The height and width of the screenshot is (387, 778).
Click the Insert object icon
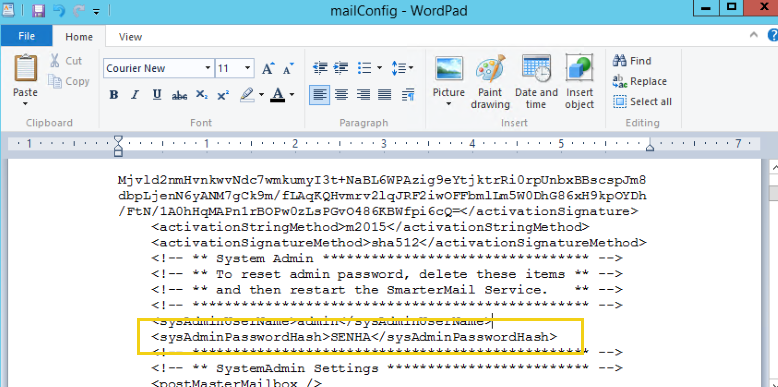tap(580, 82)
